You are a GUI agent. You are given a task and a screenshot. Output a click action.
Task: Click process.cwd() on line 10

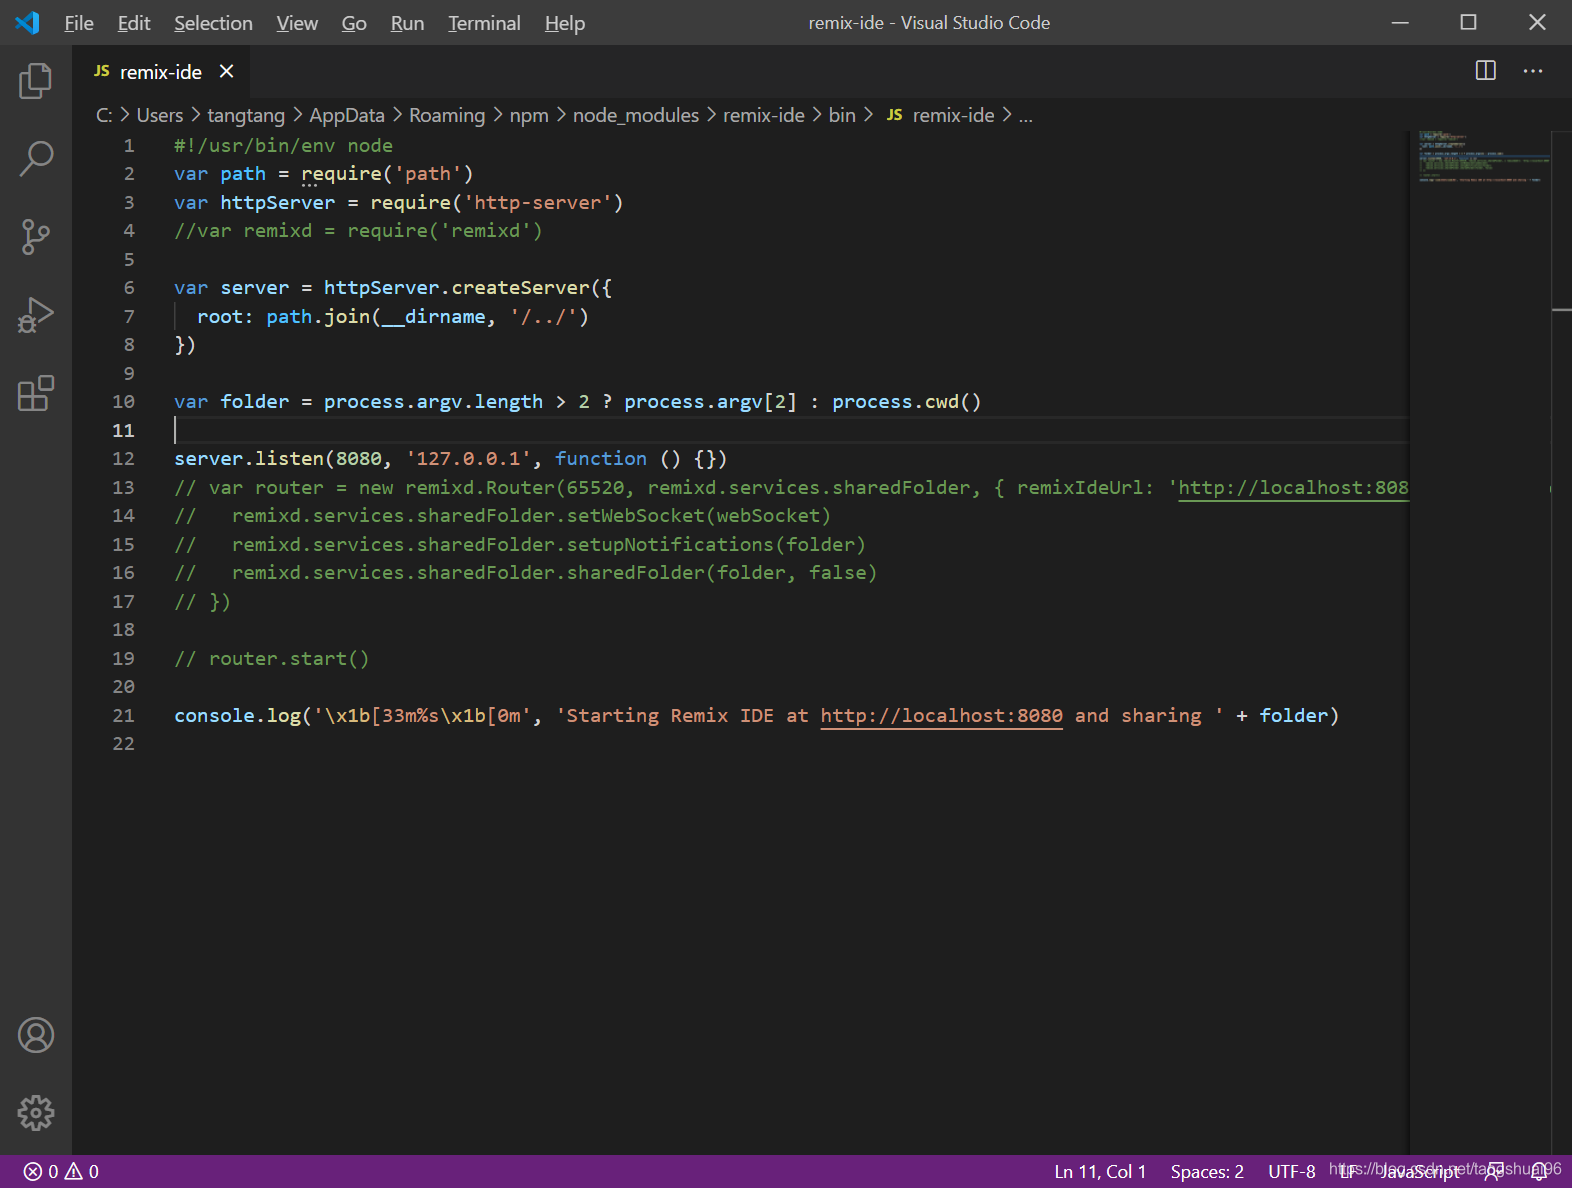[907, 401]
